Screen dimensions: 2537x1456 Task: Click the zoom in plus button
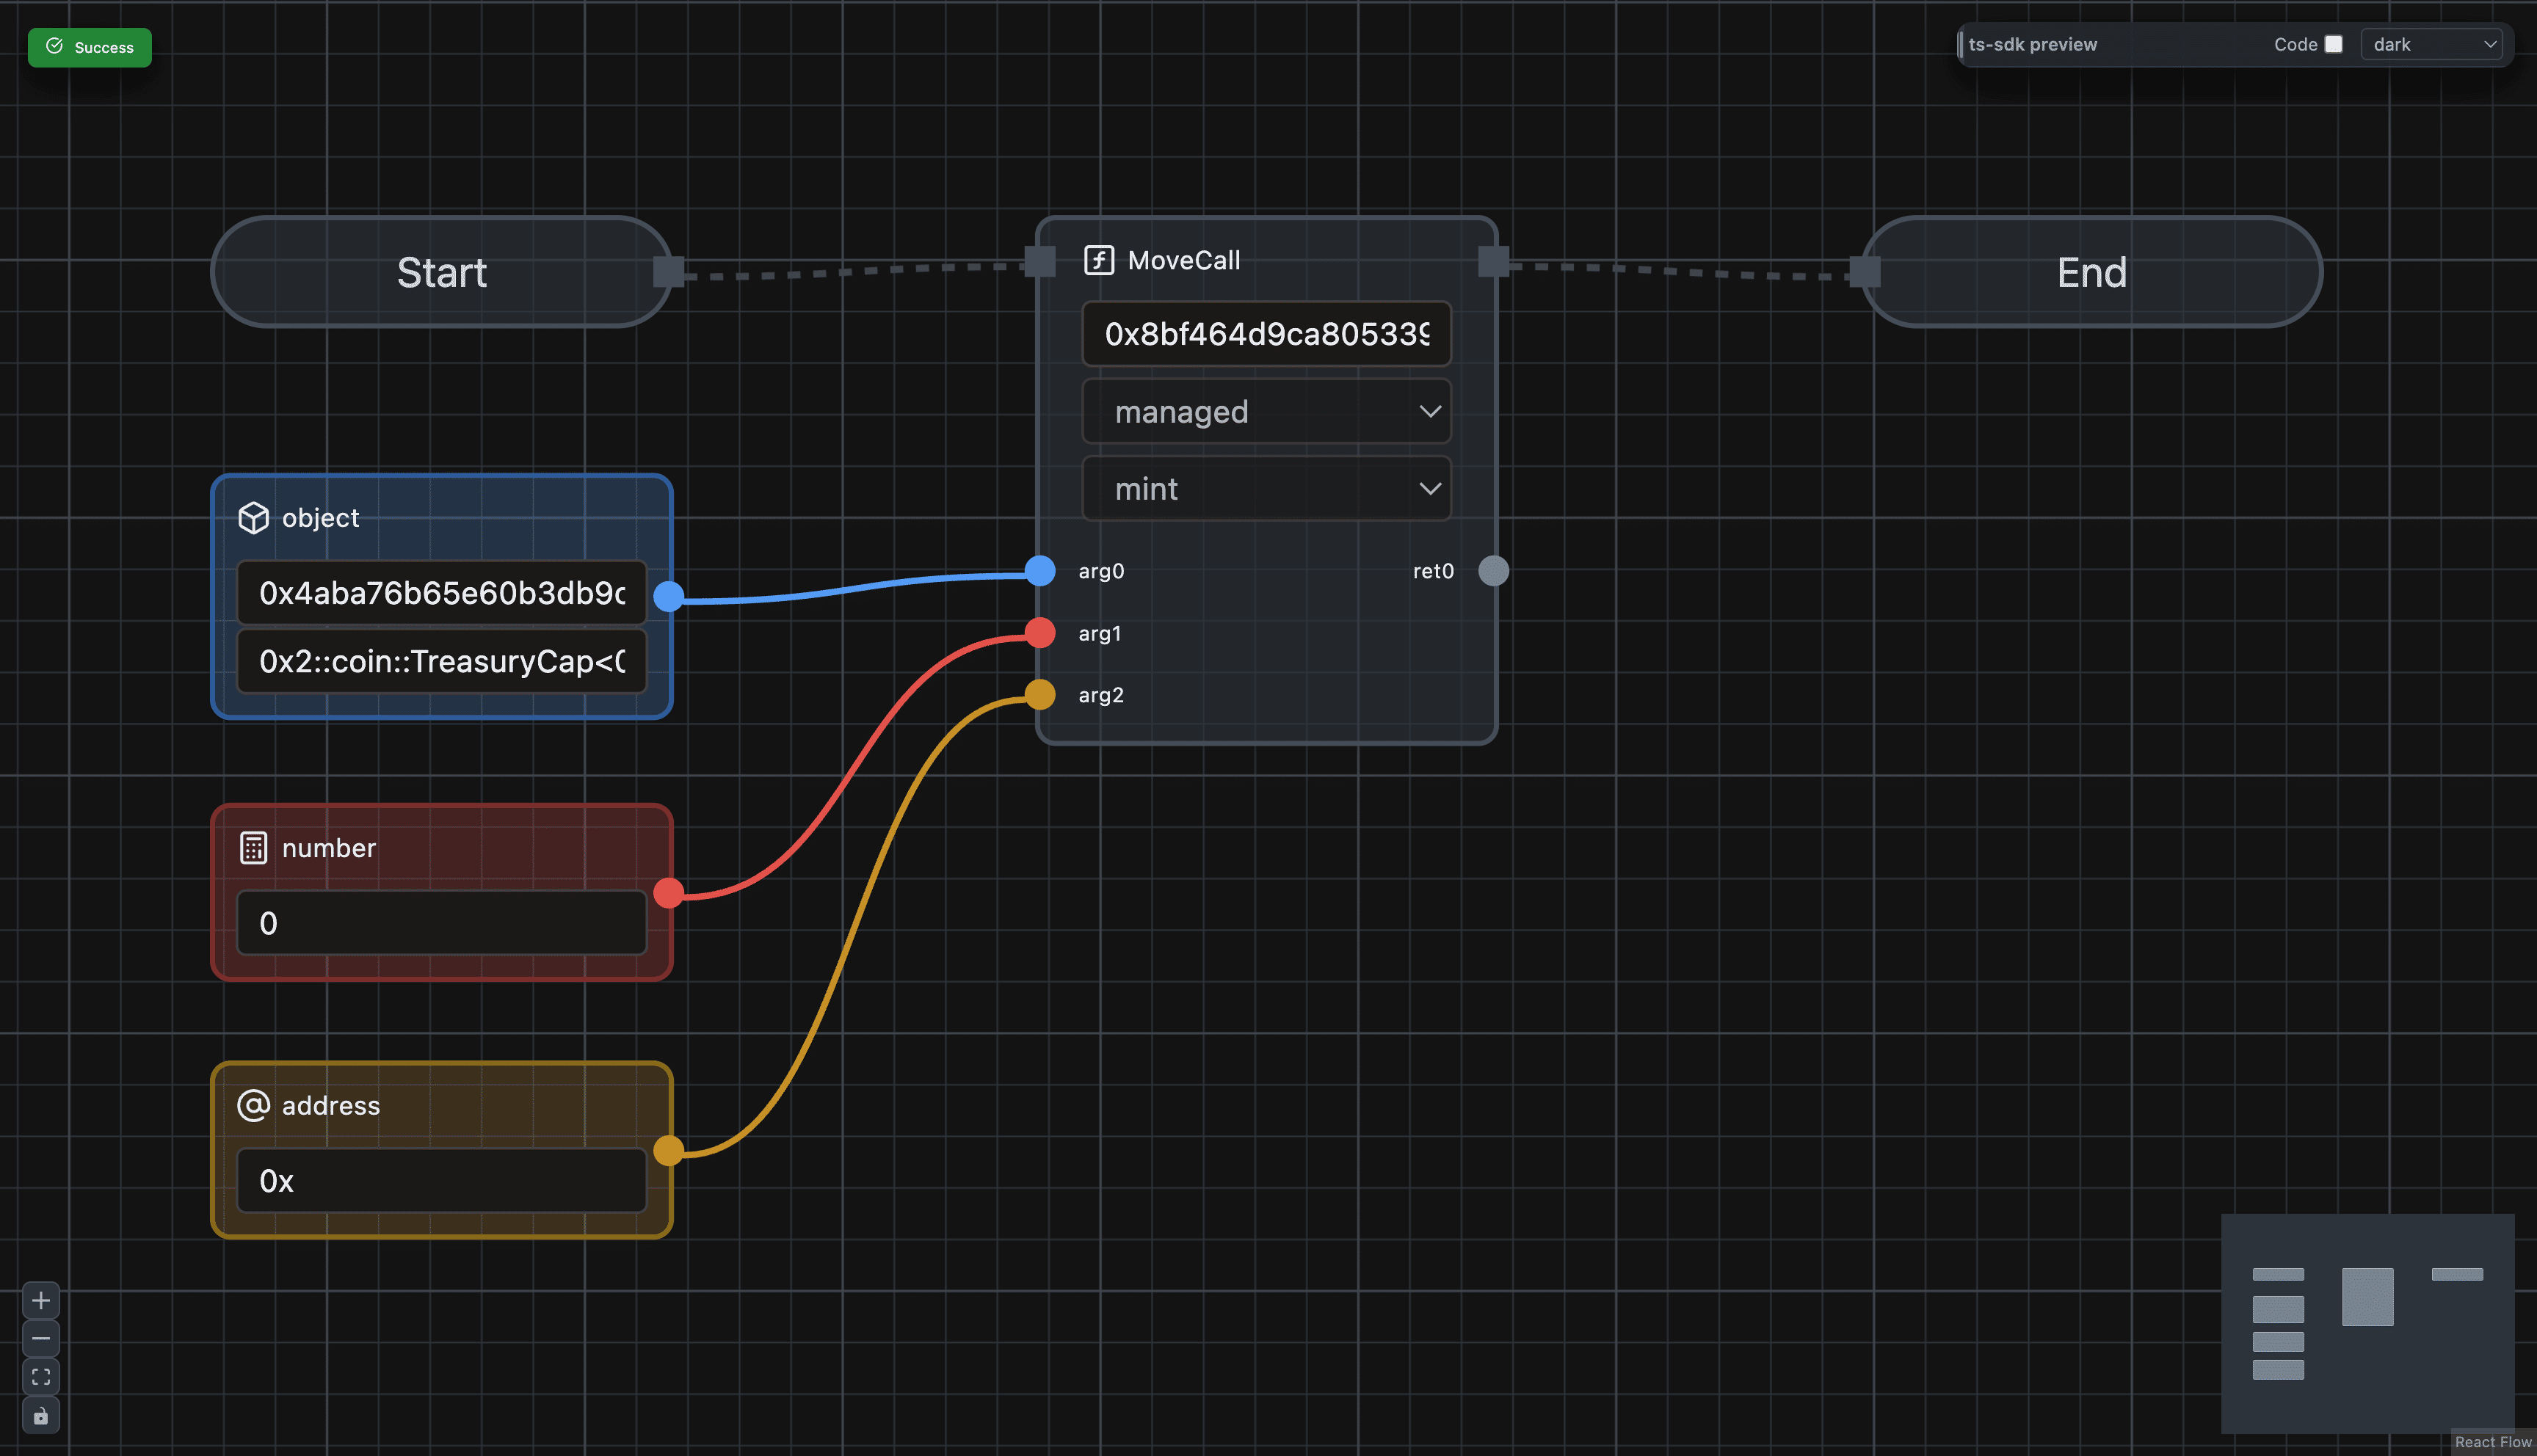click(x=41, y=1300)
